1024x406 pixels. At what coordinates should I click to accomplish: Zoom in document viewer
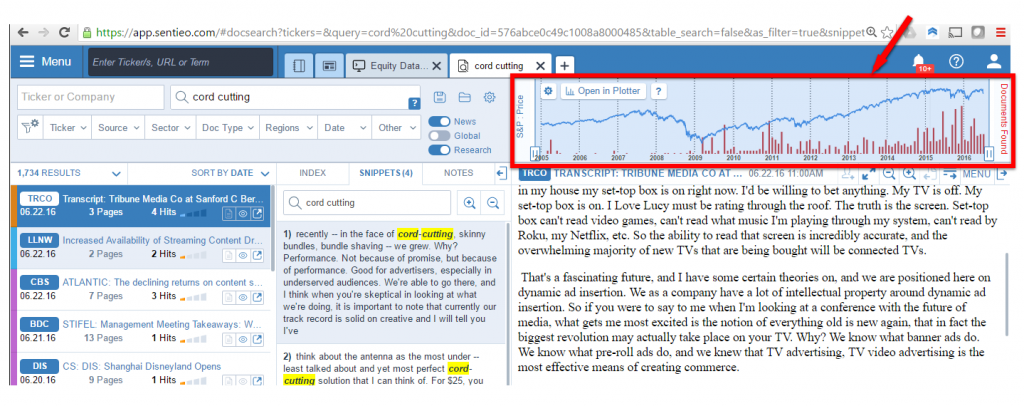pos(909,174)
